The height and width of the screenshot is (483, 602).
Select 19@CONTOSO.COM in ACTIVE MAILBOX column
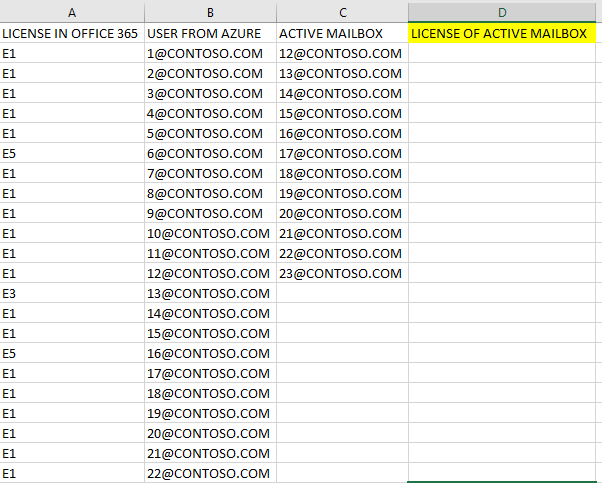[342, 193]
